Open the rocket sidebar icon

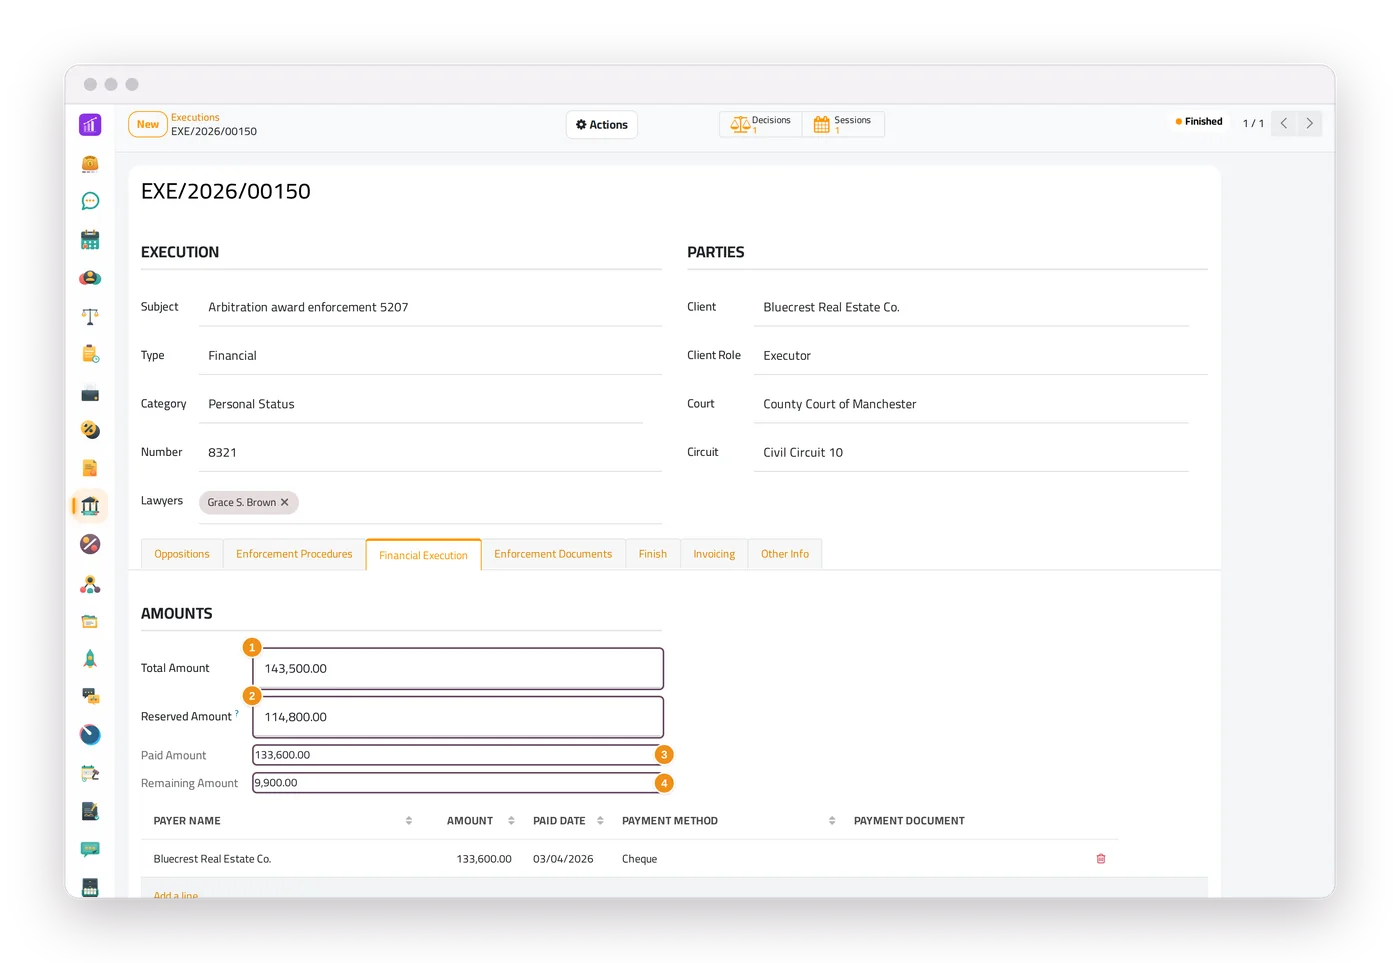(x=90, y=658)
